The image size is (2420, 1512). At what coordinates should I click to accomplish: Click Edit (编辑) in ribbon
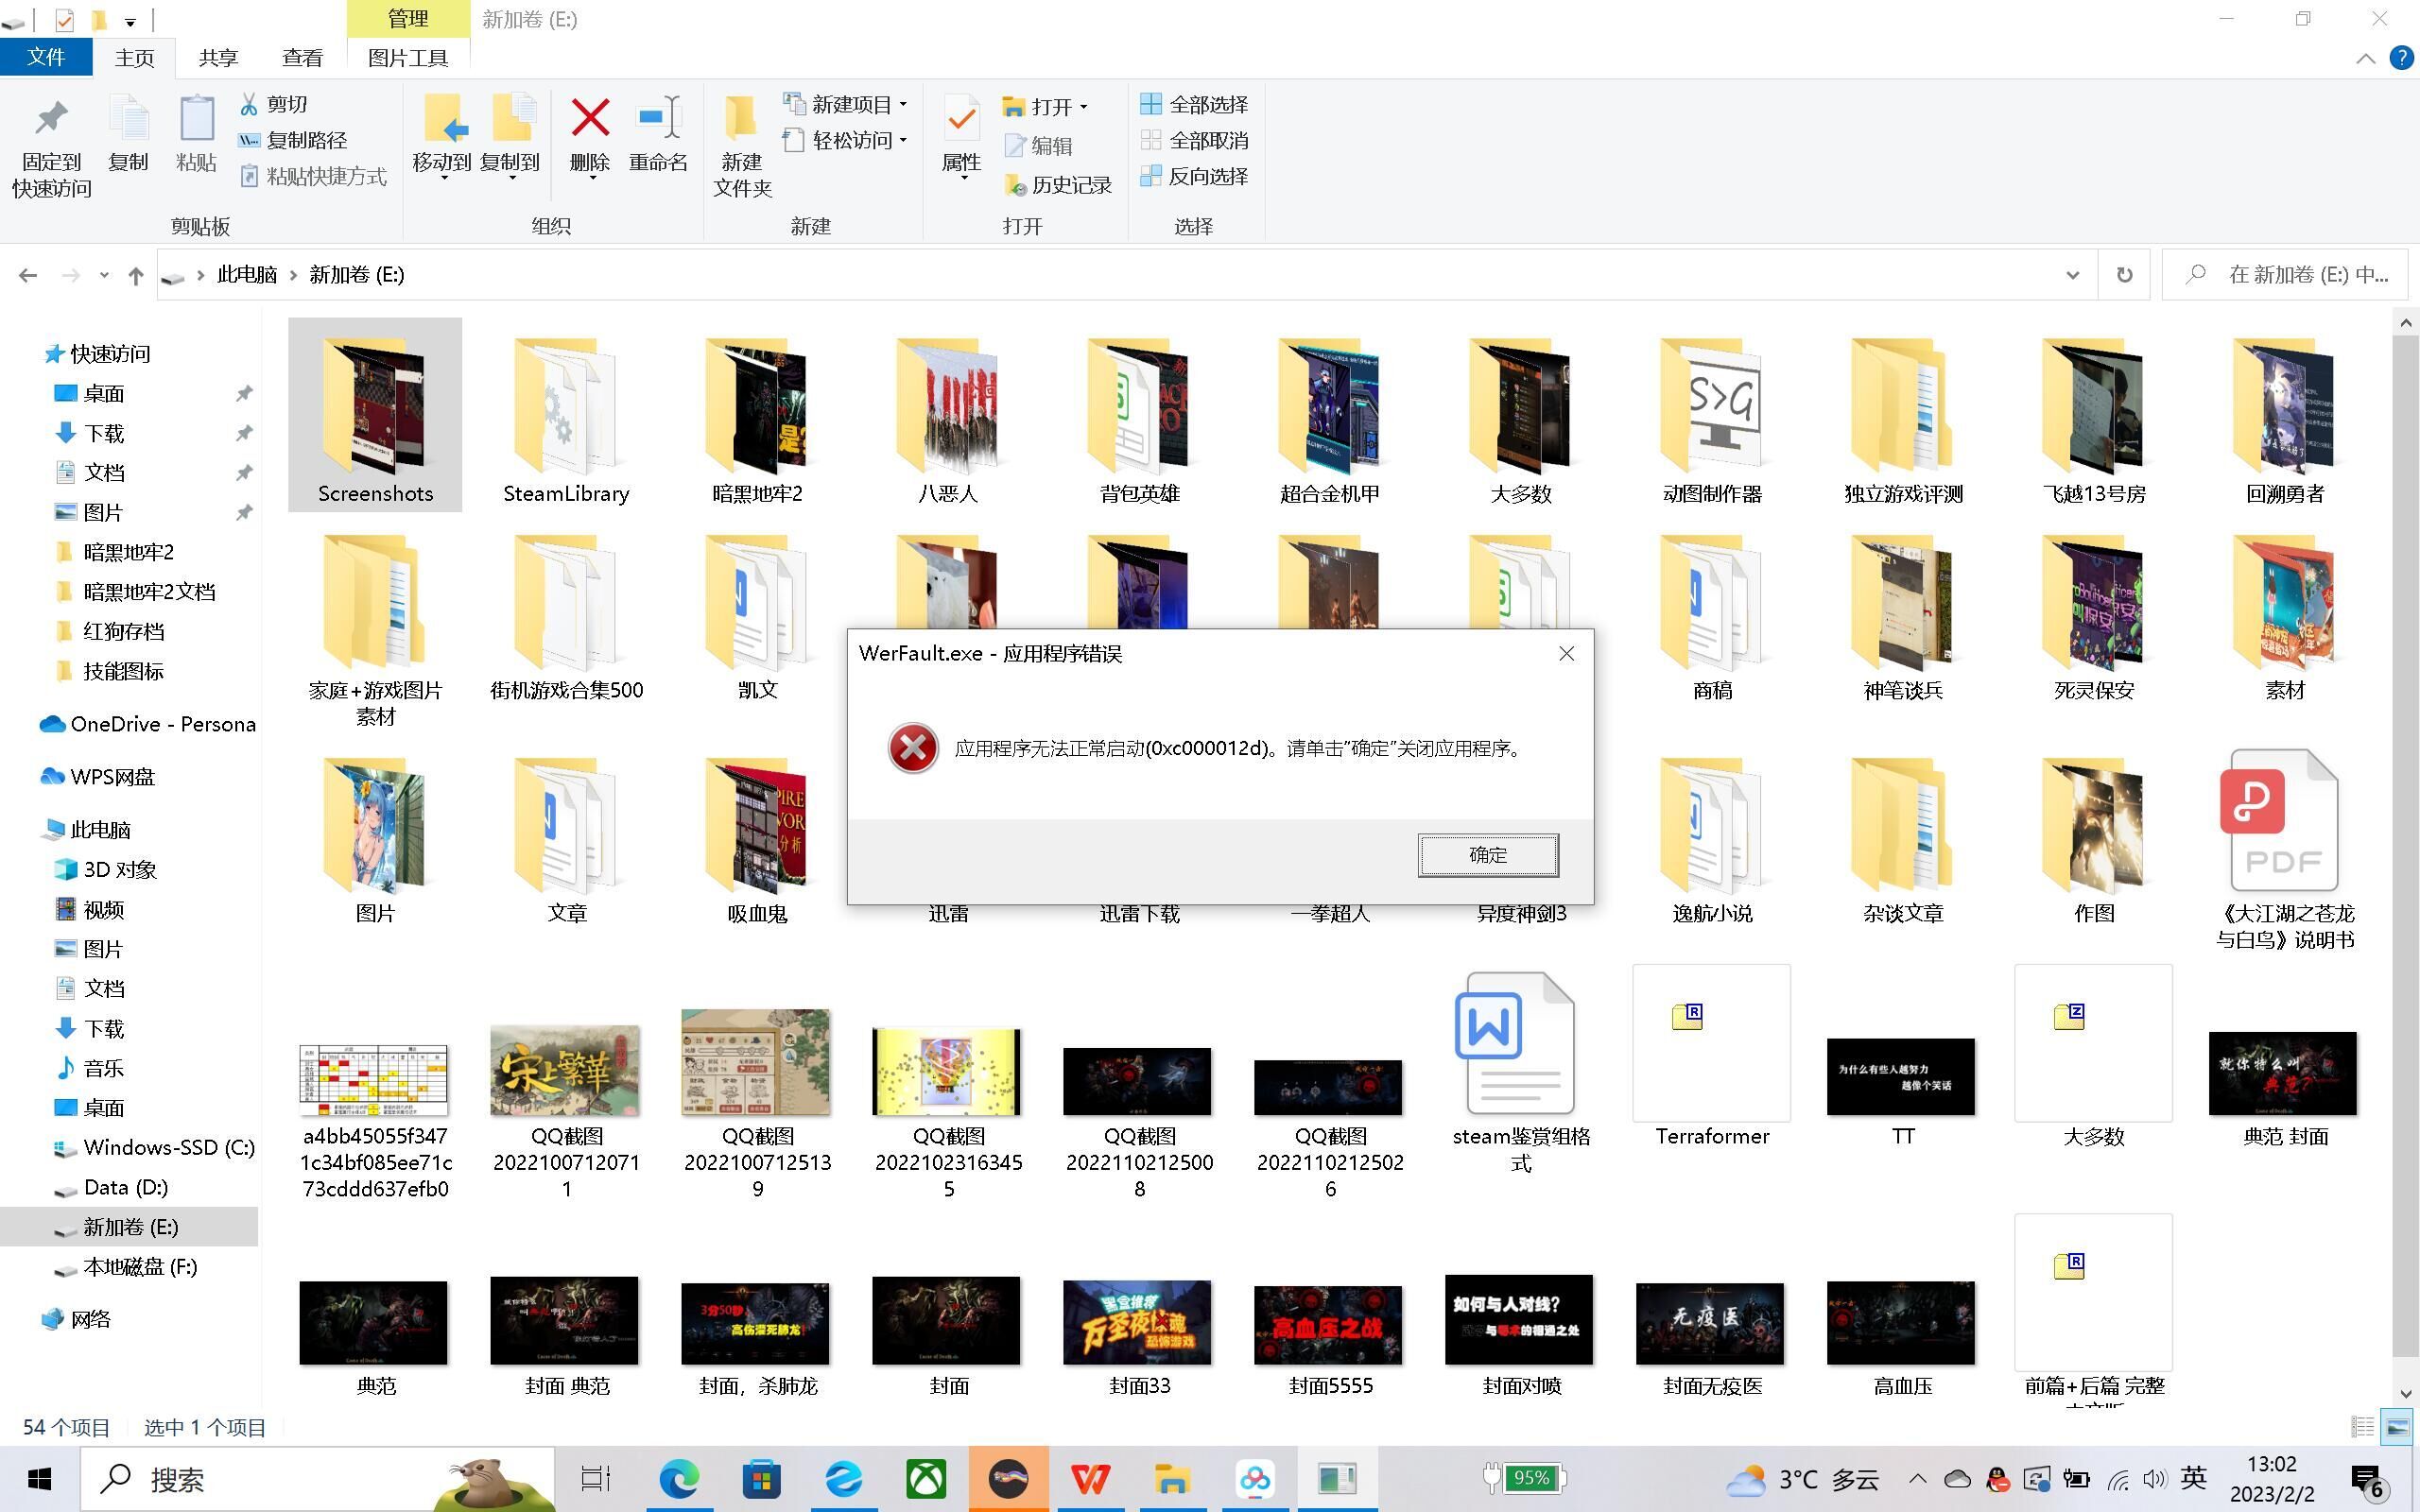[1039, 146]
